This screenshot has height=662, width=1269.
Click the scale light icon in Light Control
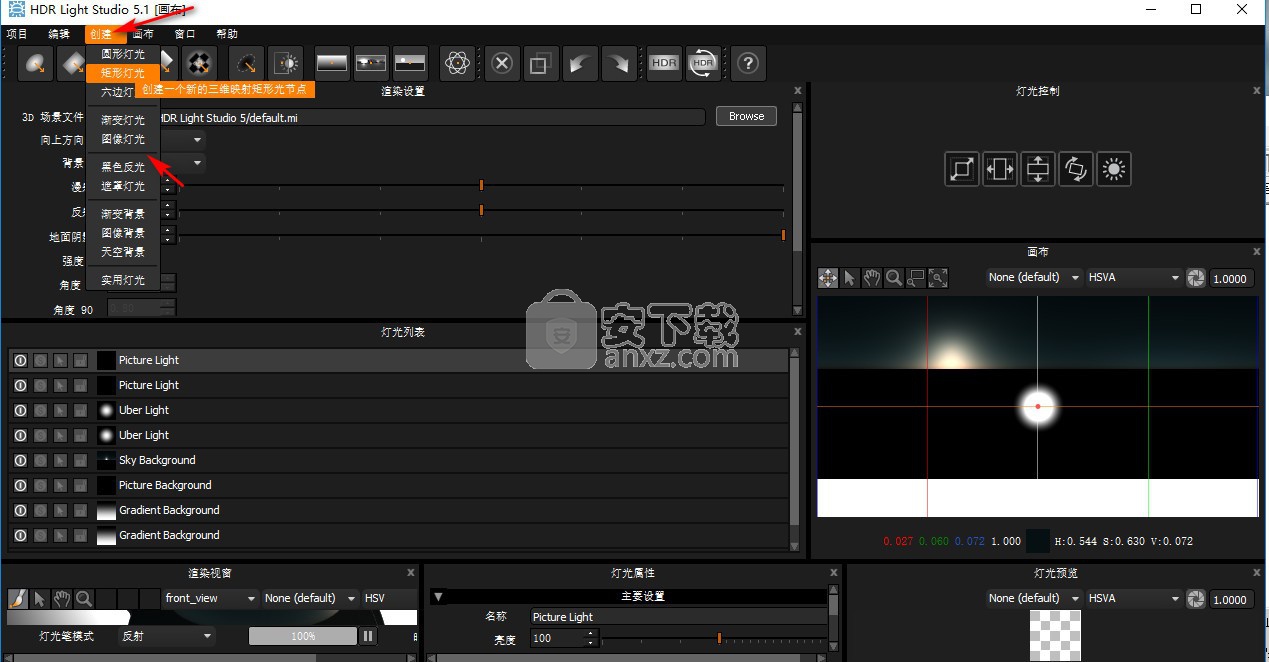[962, 168]
